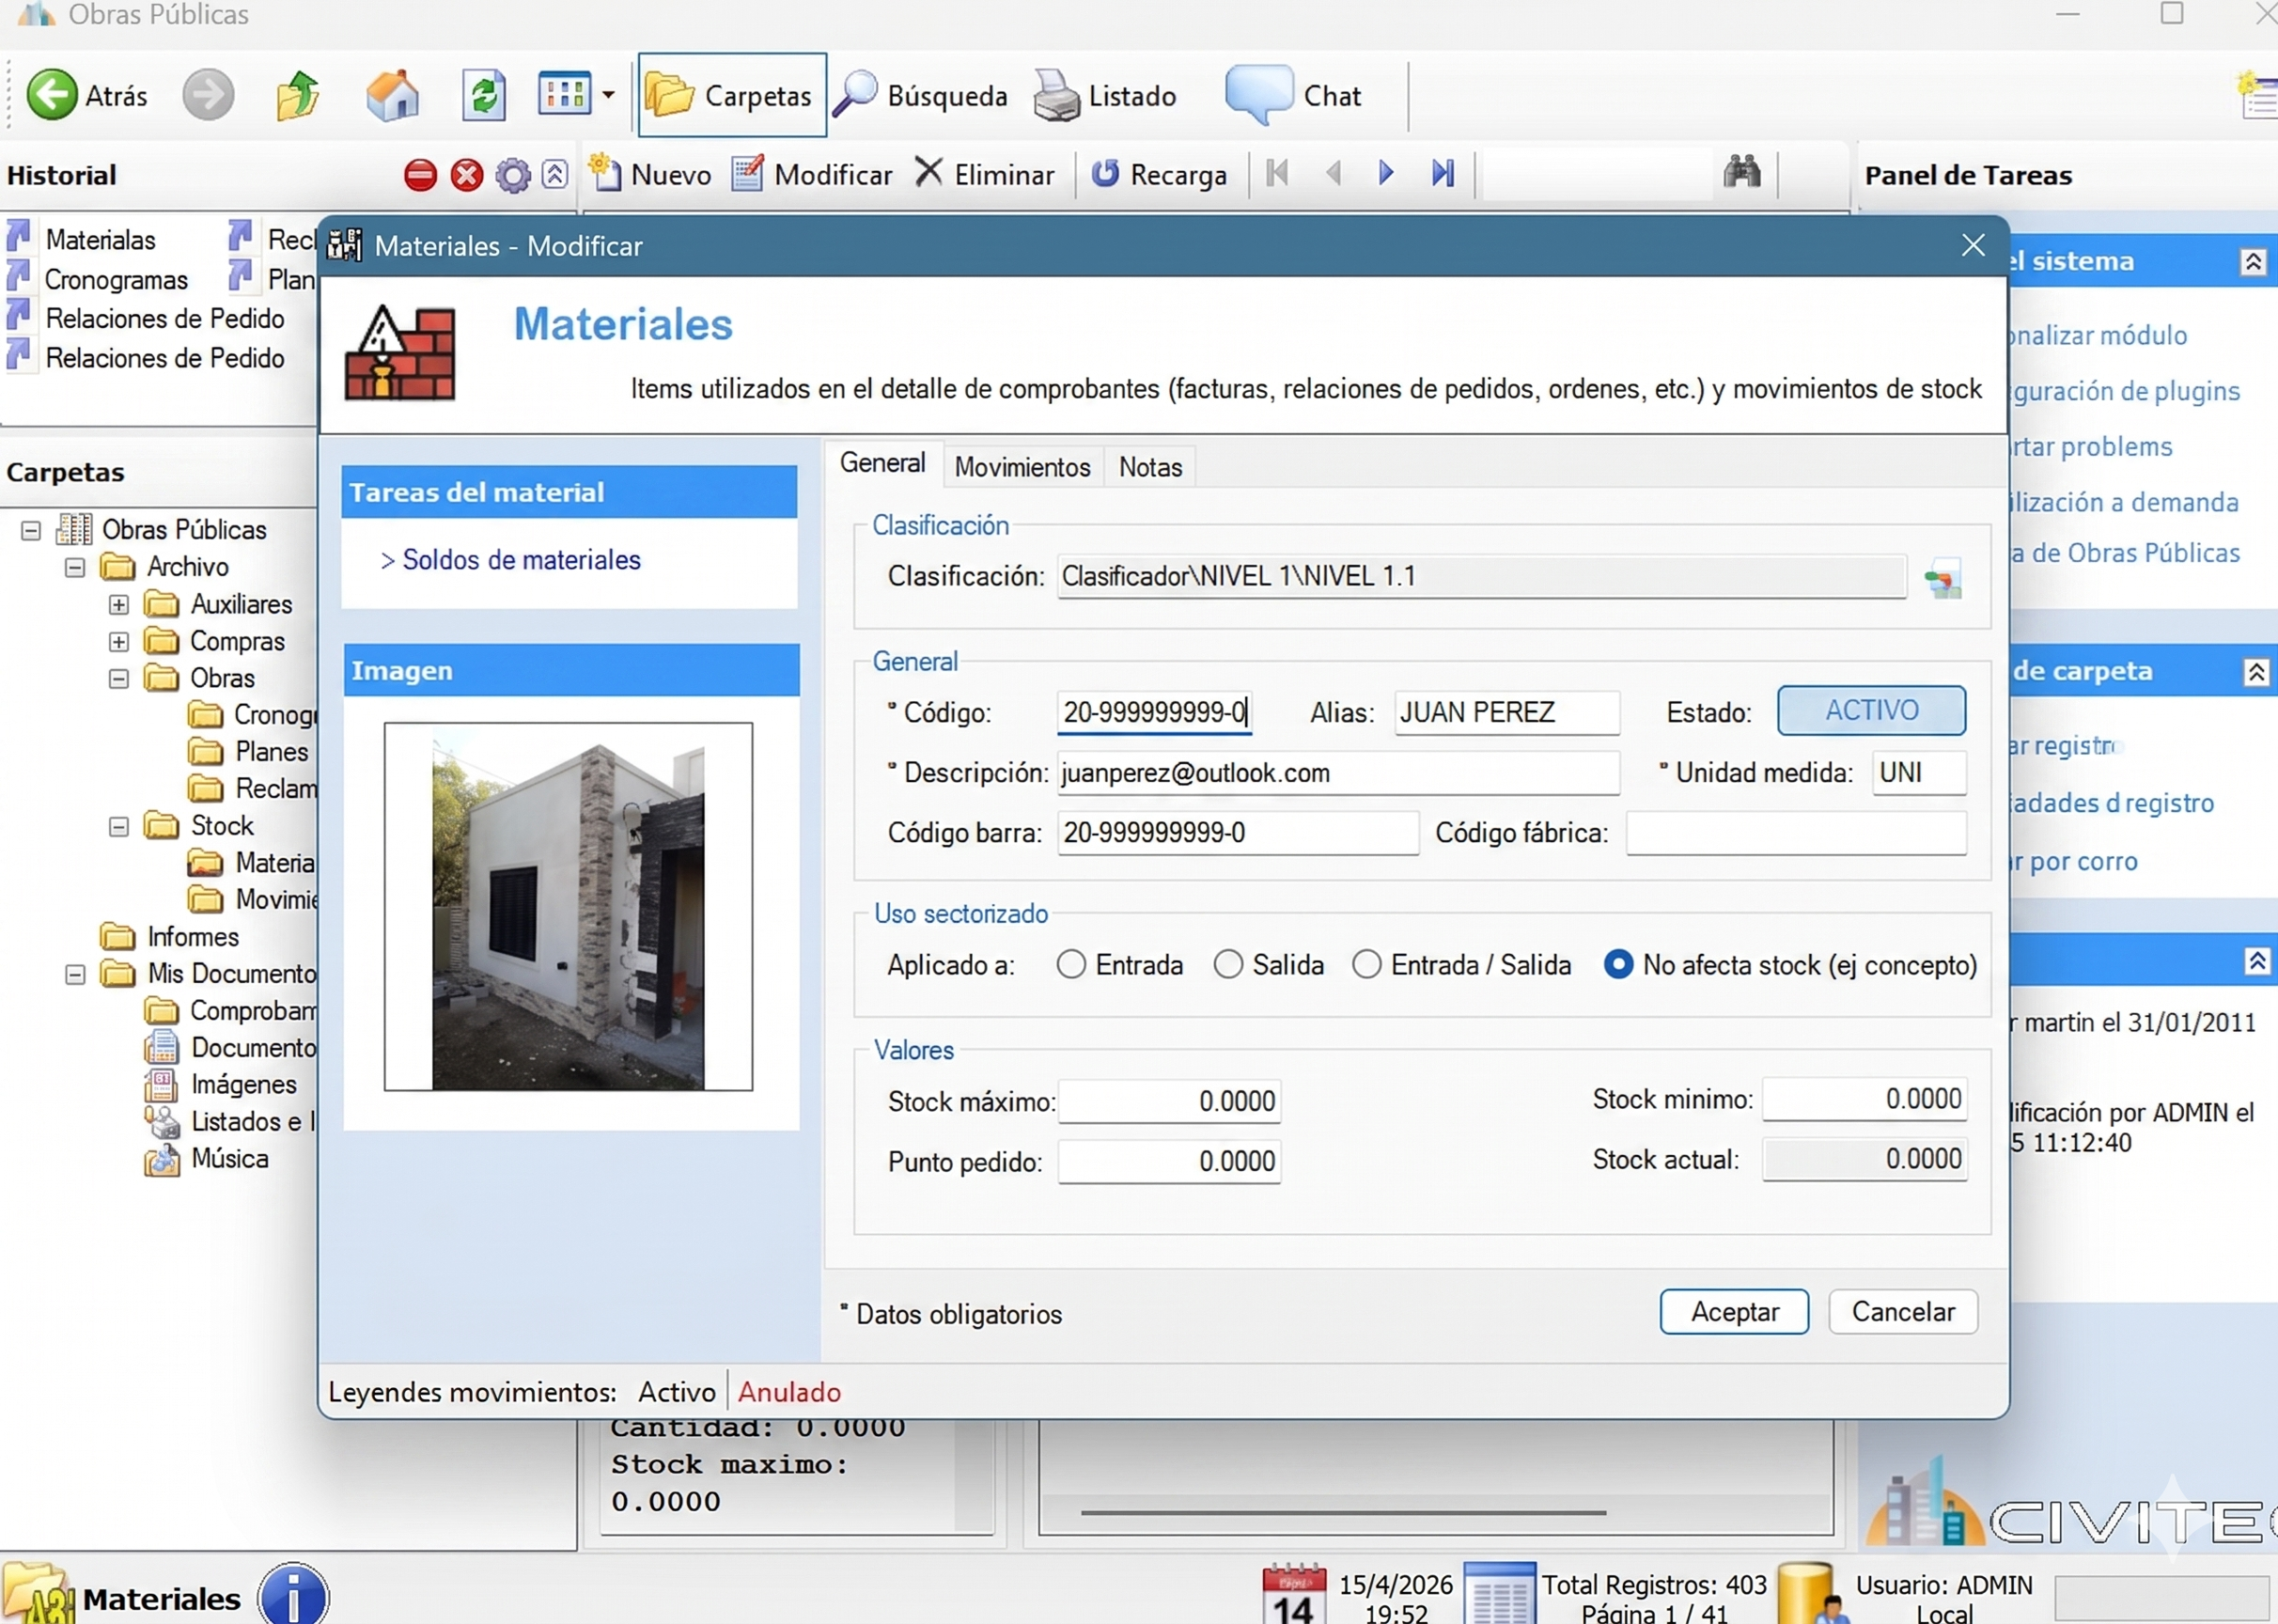Click the calendar date icon in status bar
The image size is (2278, 1624).
pyautogui.click(x=1294, y=1594)
